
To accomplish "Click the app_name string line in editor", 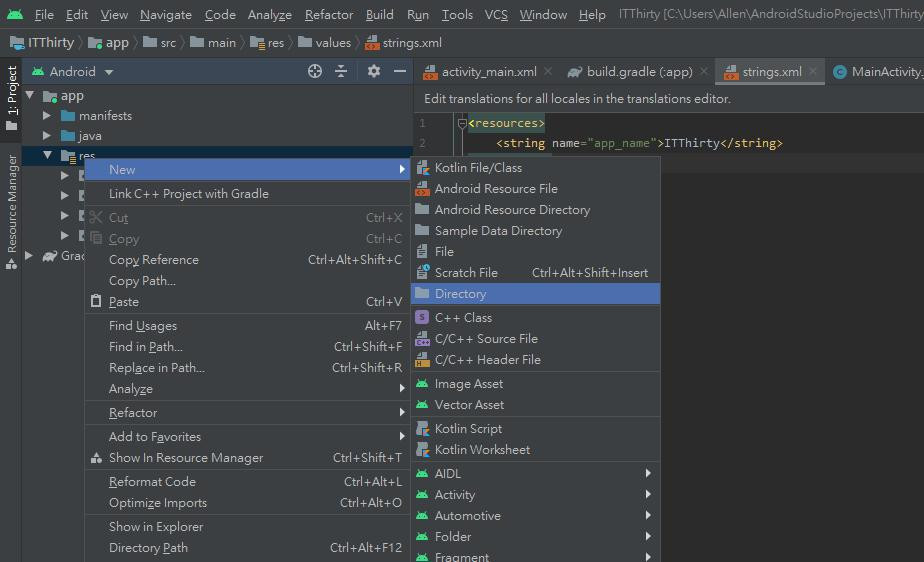I will (639, 143).
